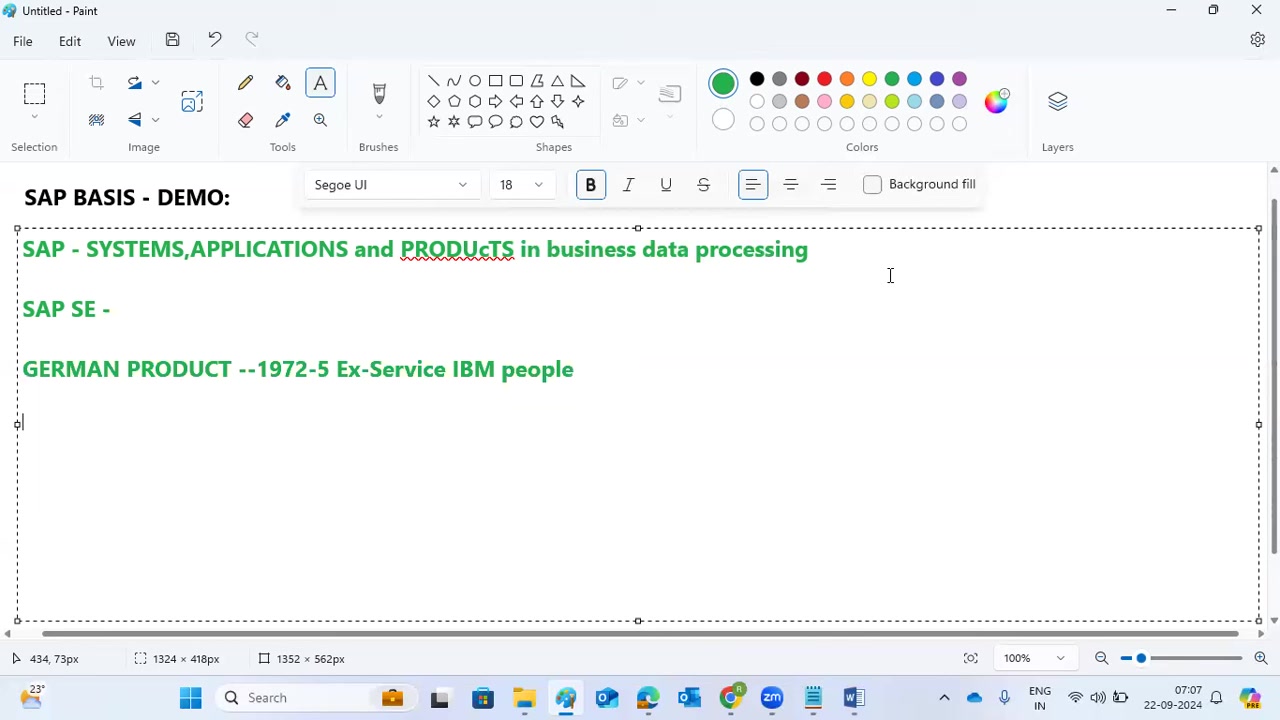This screenshot has width=1280, height=720.
Task: Toggle Underline text formatting
Action: 666,185
